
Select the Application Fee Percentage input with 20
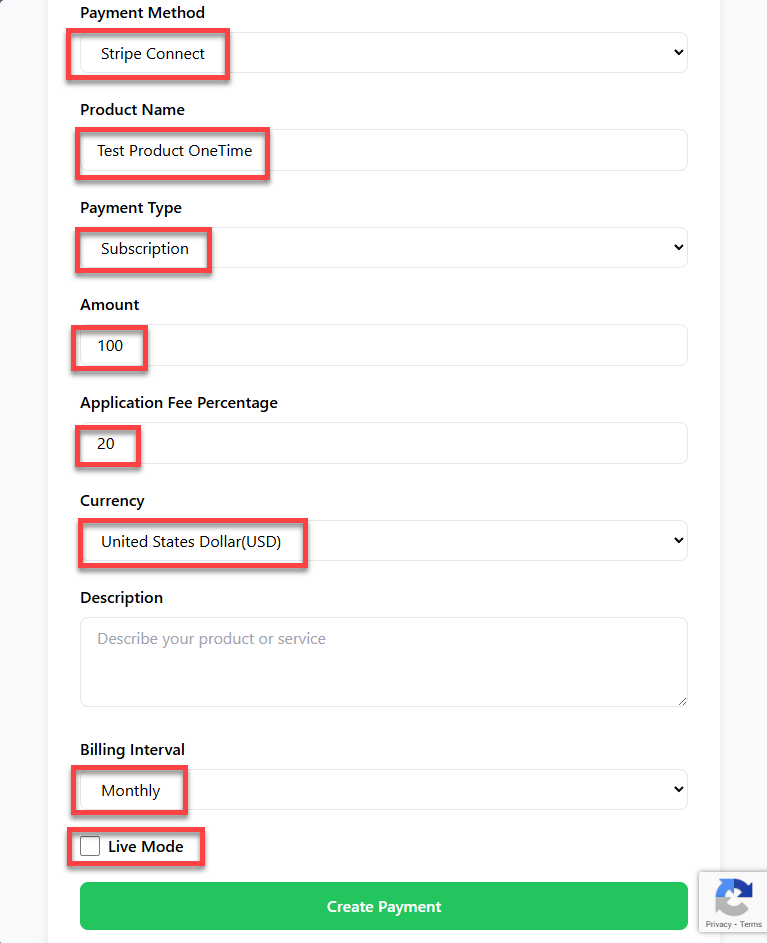pyautogui.click(x=383, y=444)
